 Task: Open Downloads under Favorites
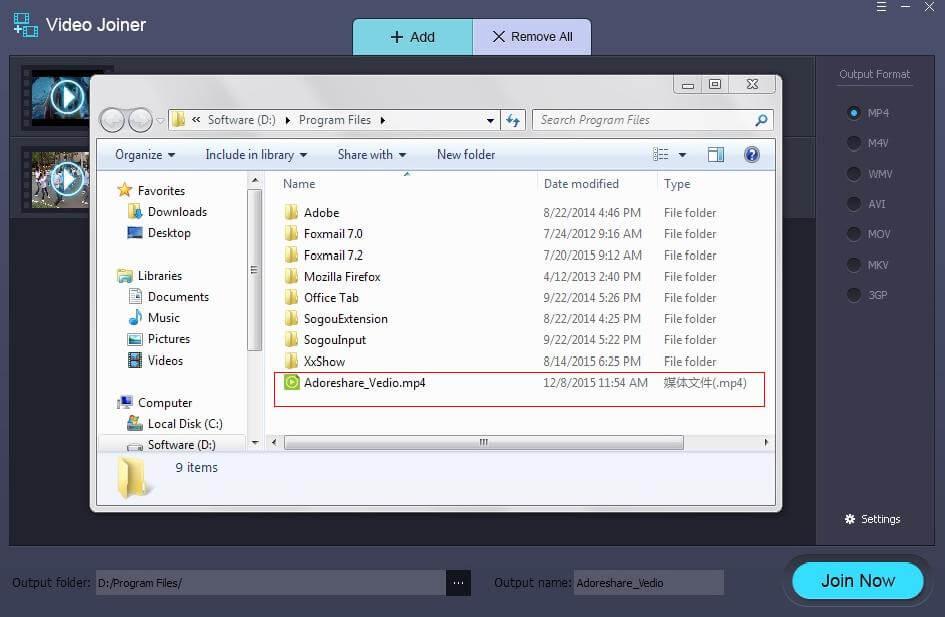click(x=177, y=212)
